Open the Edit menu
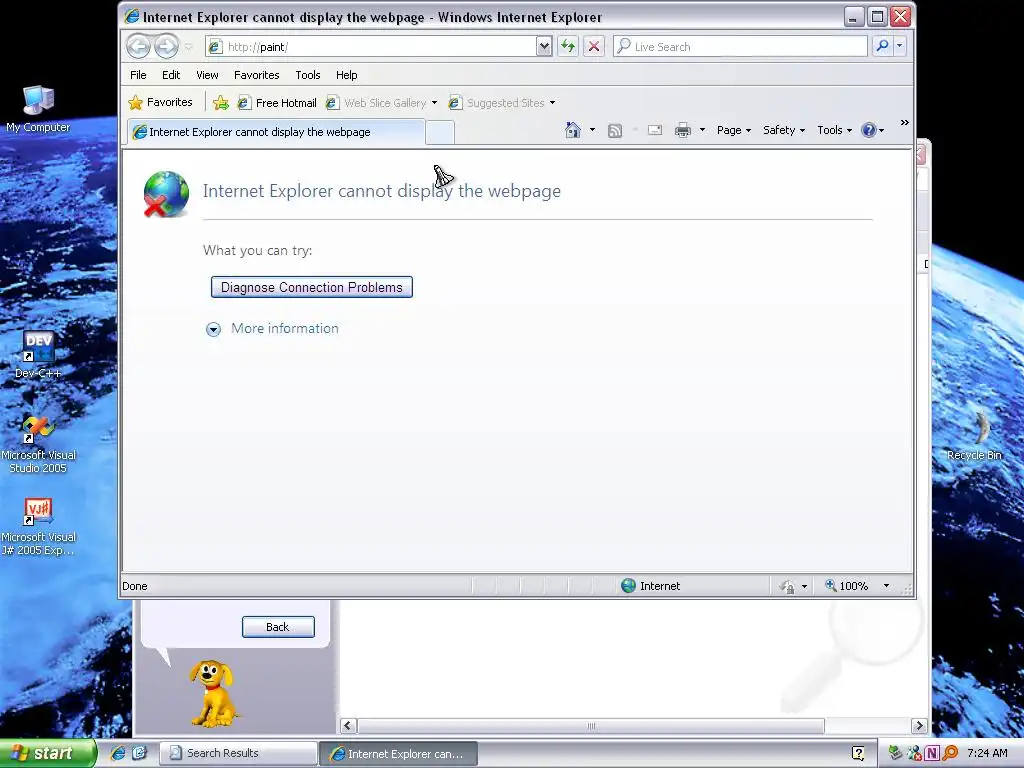Image resolution: width=1024 pixels, height=768 pixels. point(171,75)
